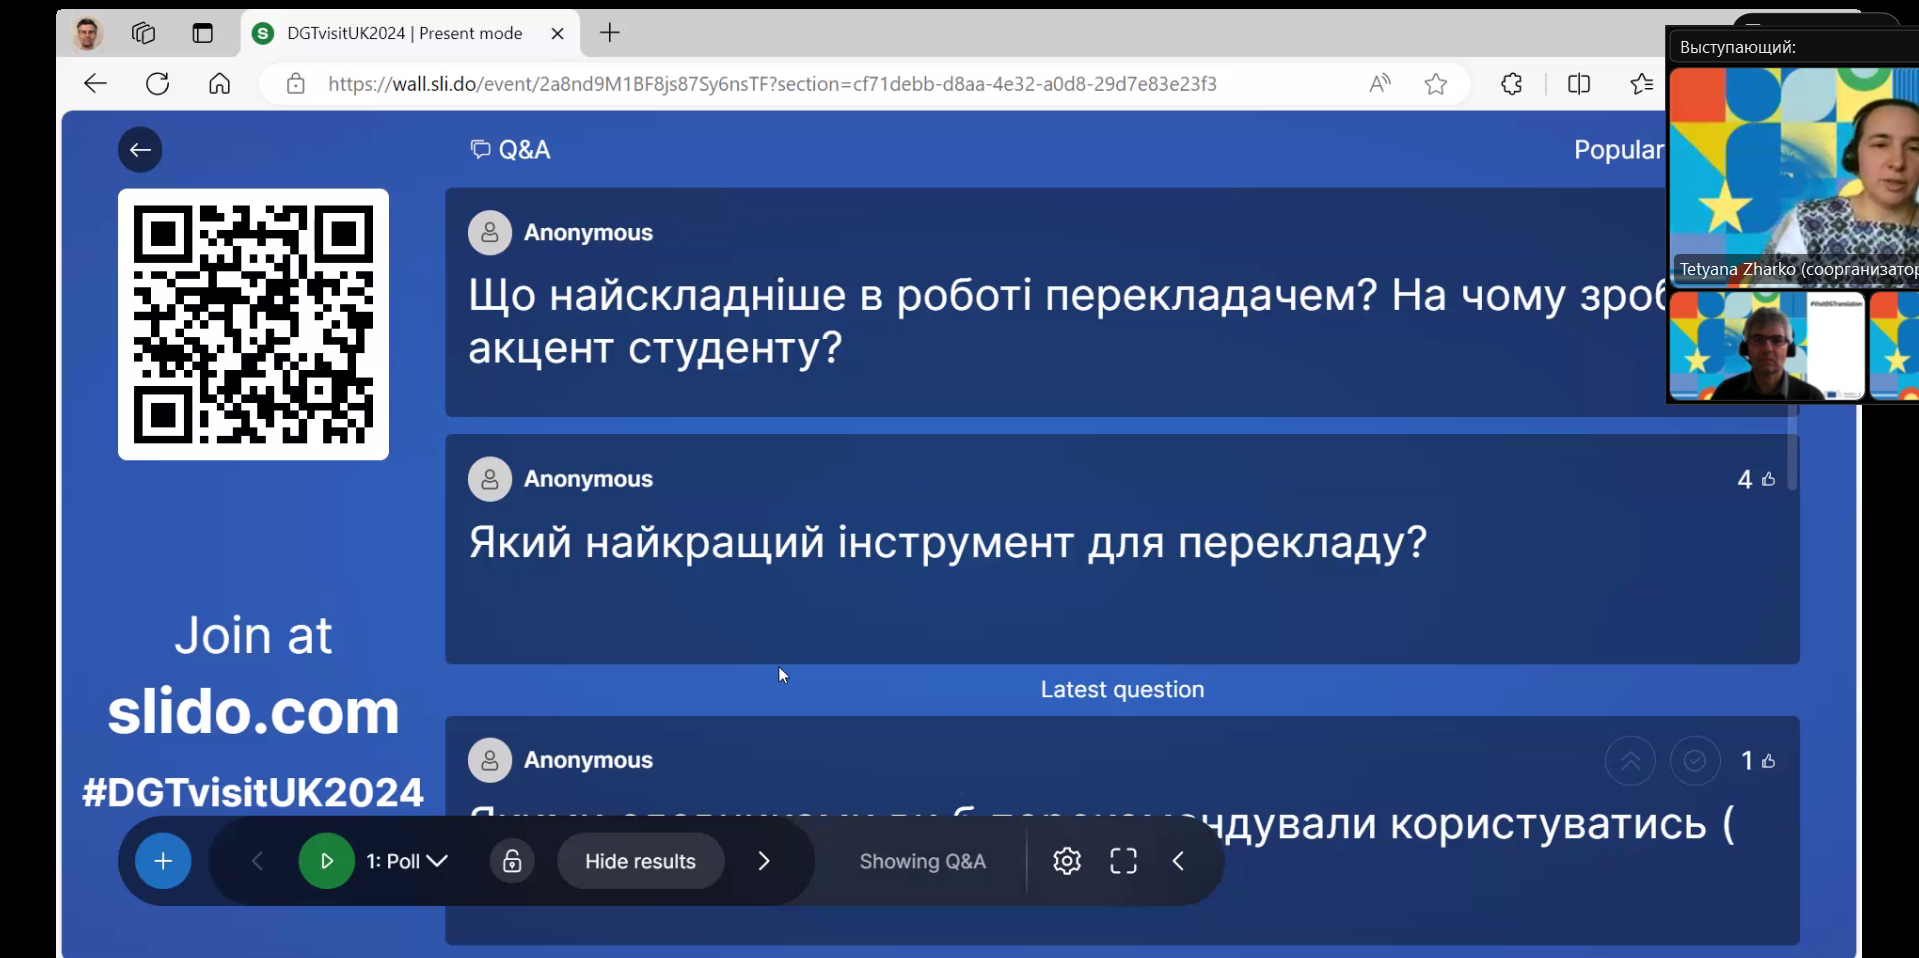
Task: Click the blue plus add button
Action: pos(163,861)
